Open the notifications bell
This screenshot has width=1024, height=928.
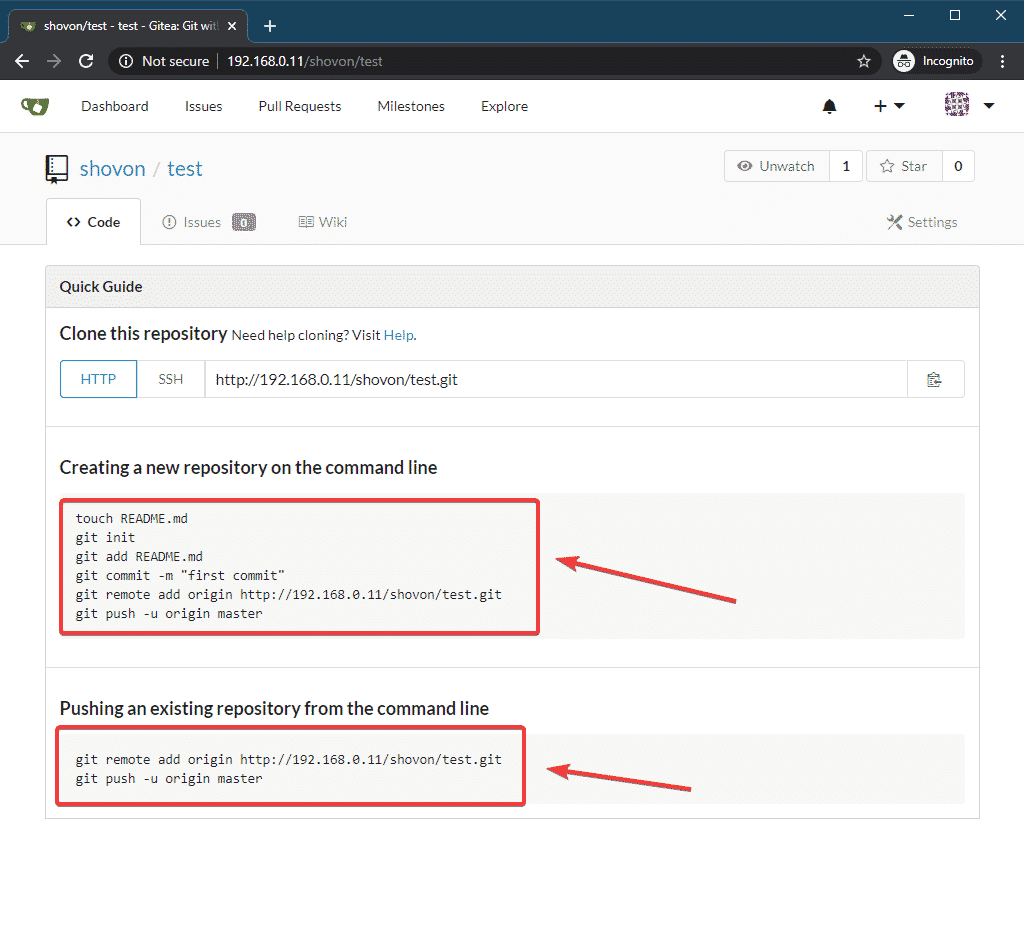(829, 106)
